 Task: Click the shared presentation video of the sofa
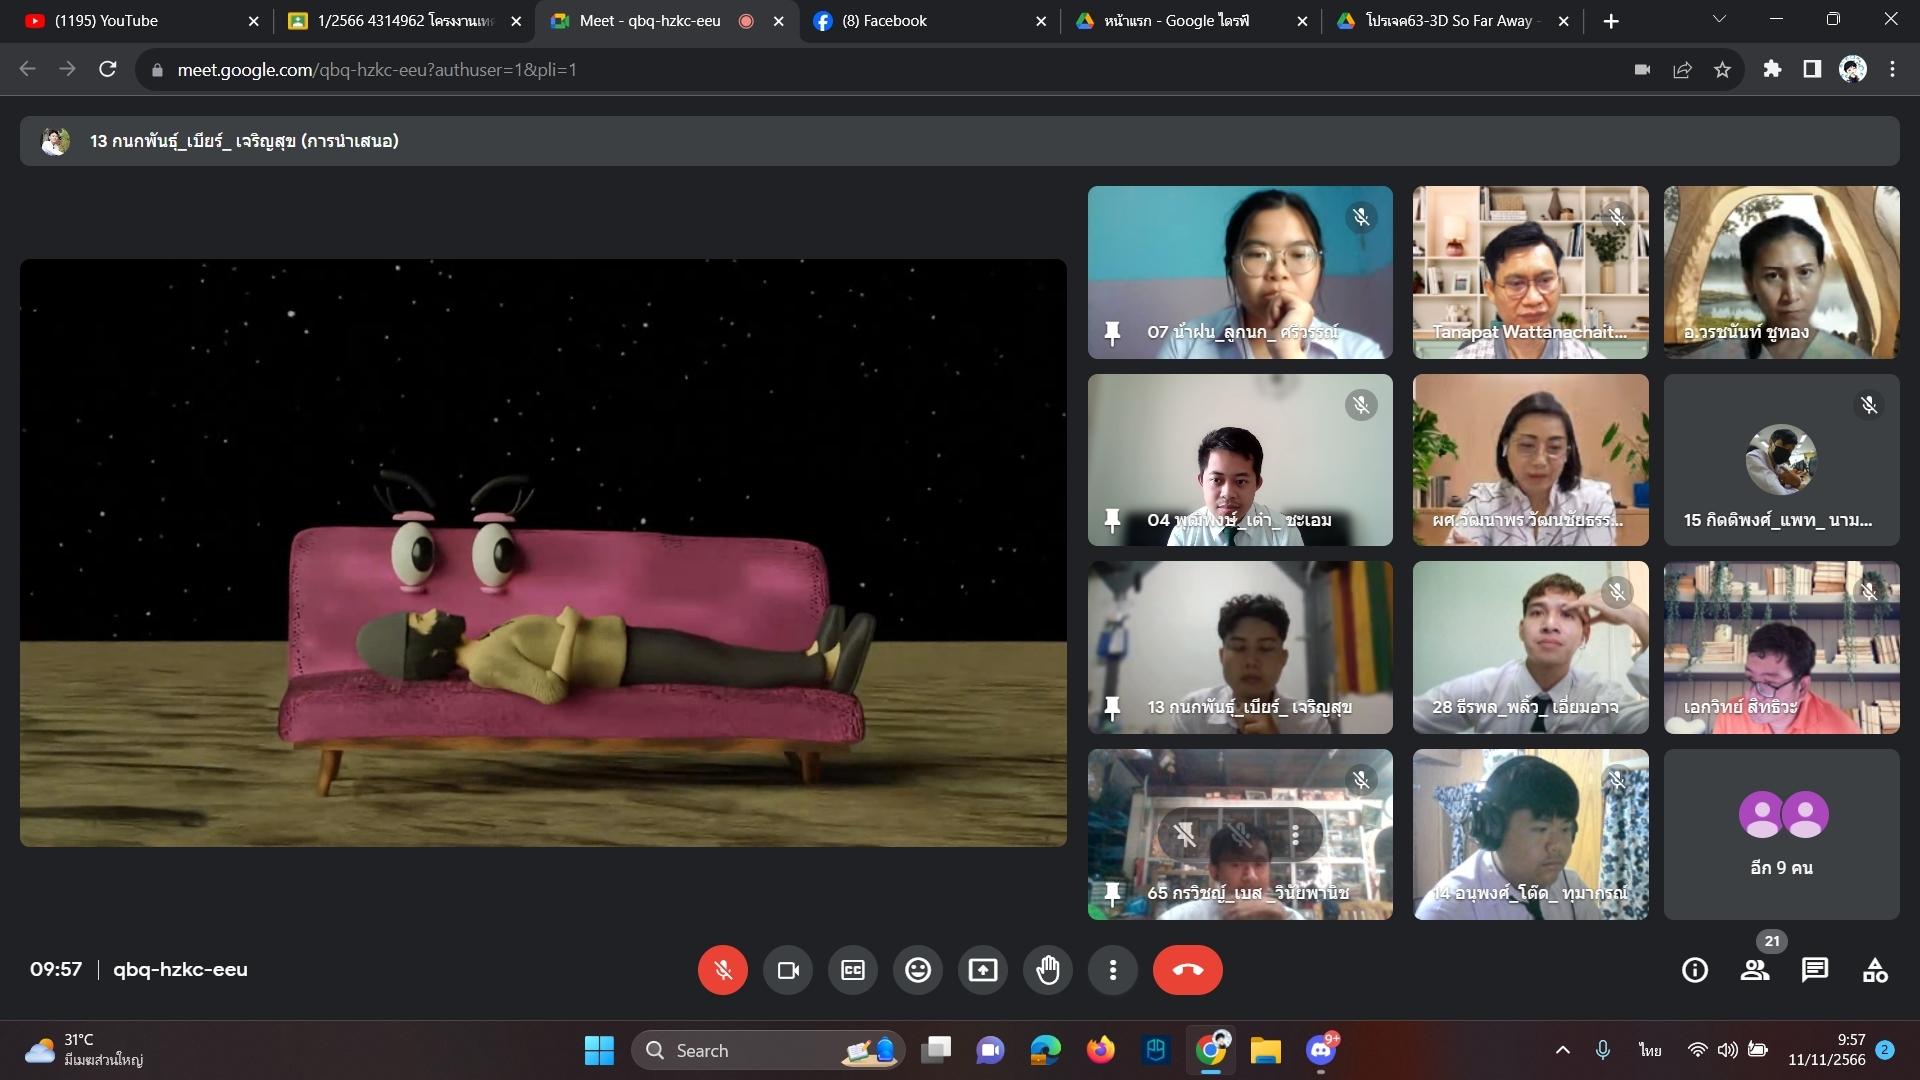543,553
